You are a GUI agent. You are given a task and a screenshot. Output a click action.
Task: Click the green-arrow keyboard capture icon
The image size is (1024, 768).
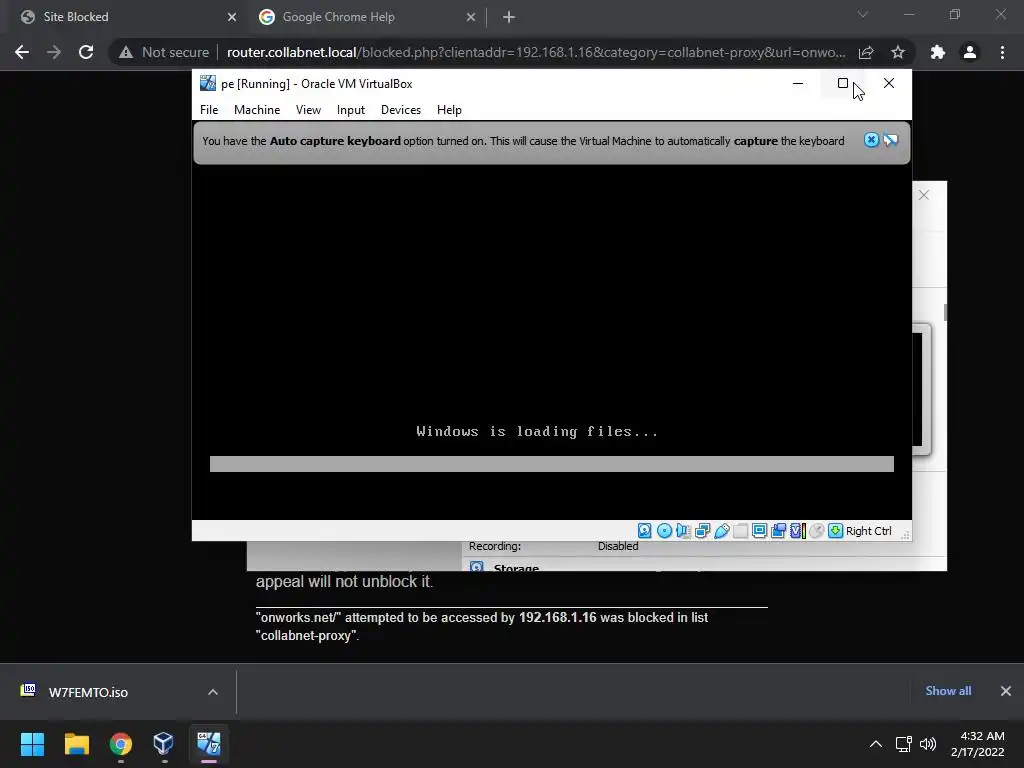[835, 531]
